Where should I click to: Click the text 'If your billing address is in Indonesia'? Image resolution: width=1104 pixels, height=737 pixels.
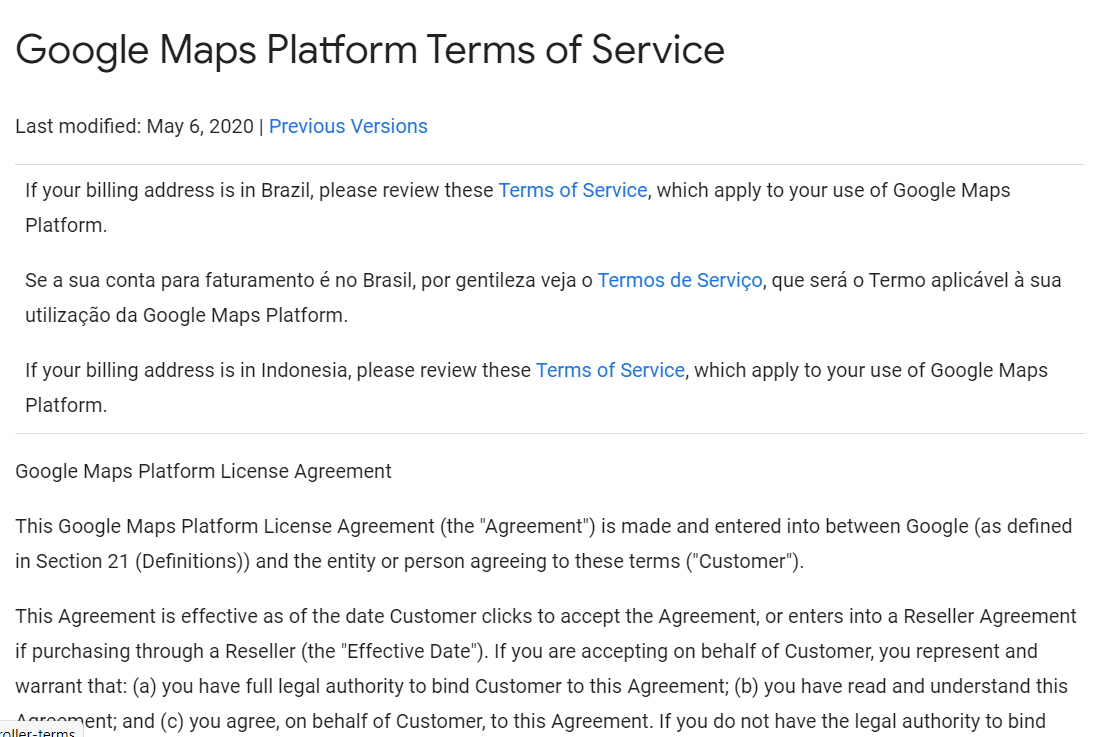coord(188,371)
